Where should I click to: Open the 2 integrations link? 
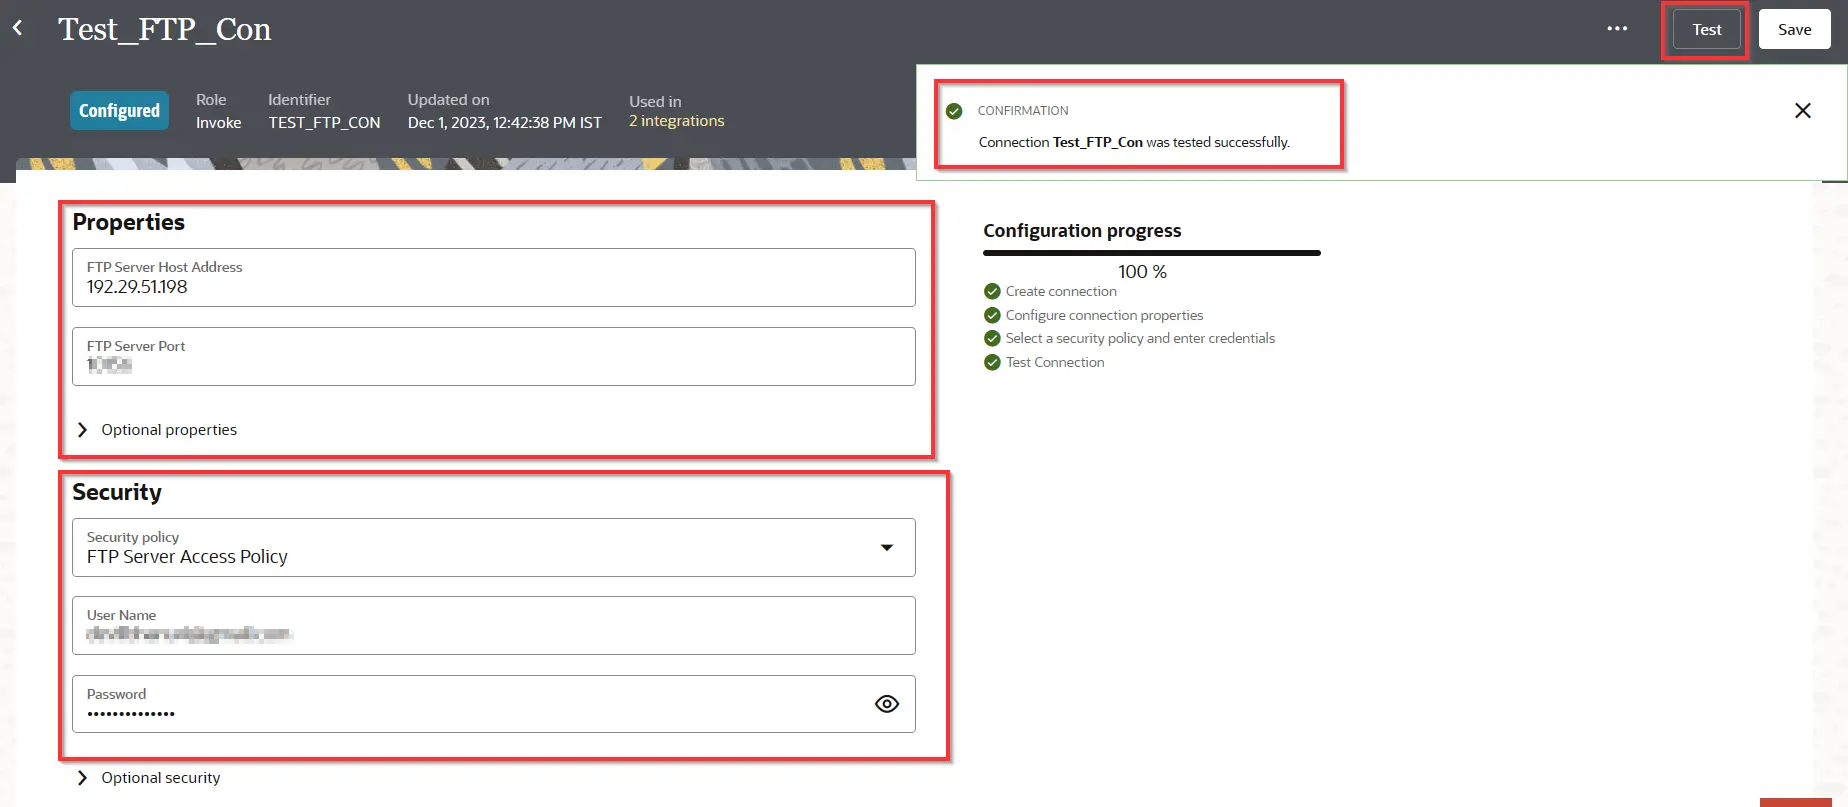676,121
